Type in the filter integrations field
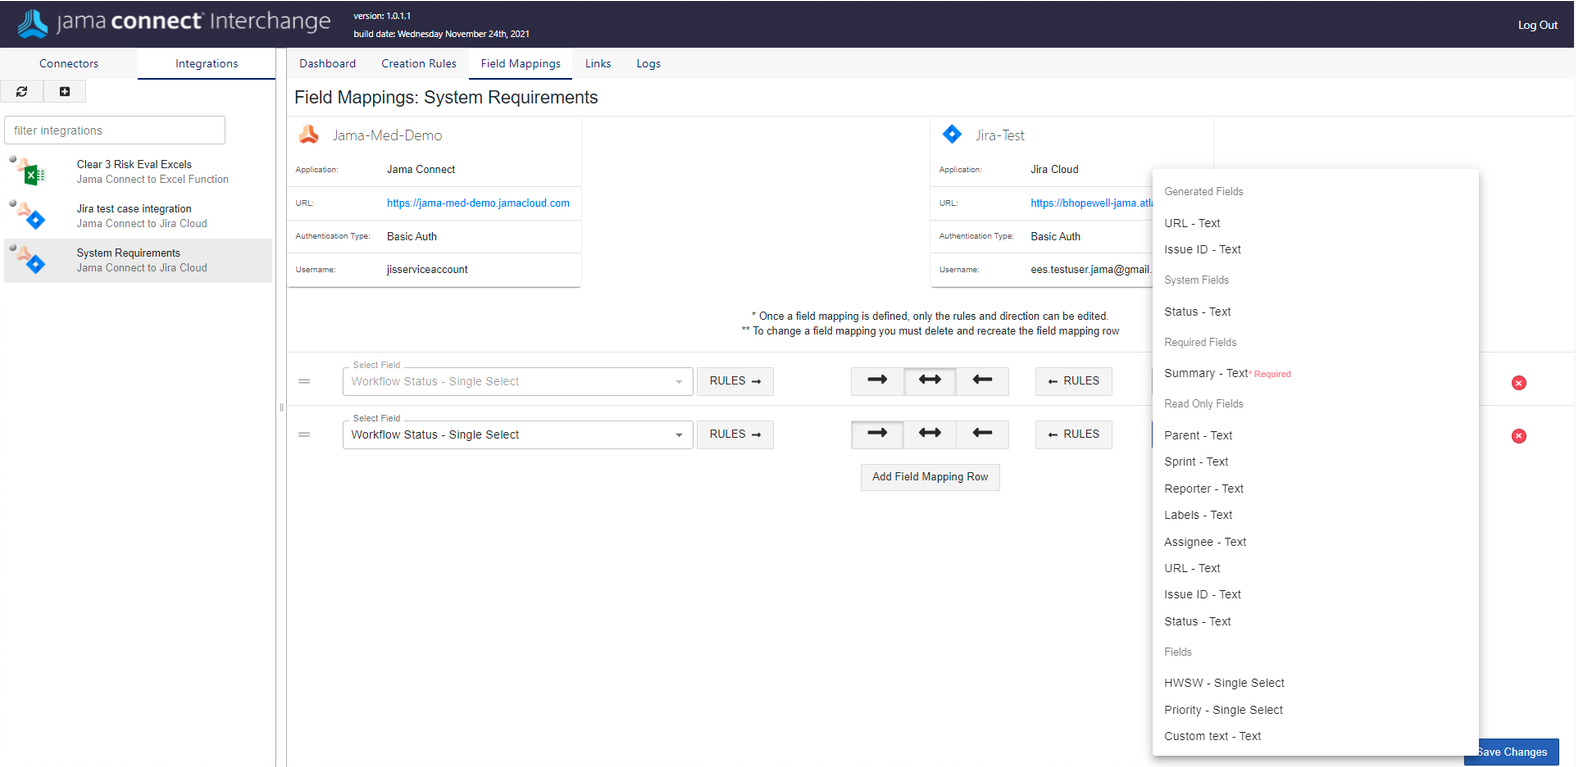The width and height of the screenshot is (1576, 767). click(115, 130)
